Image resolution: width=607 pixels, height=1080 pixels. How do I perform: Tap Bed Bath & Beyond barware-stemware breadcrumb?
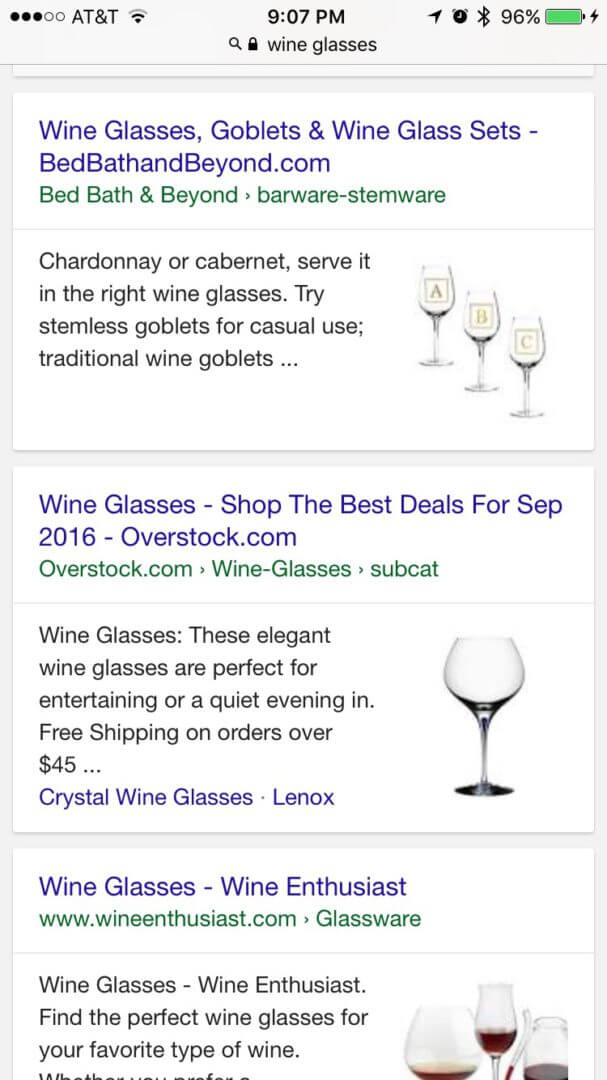click(242, 195)
